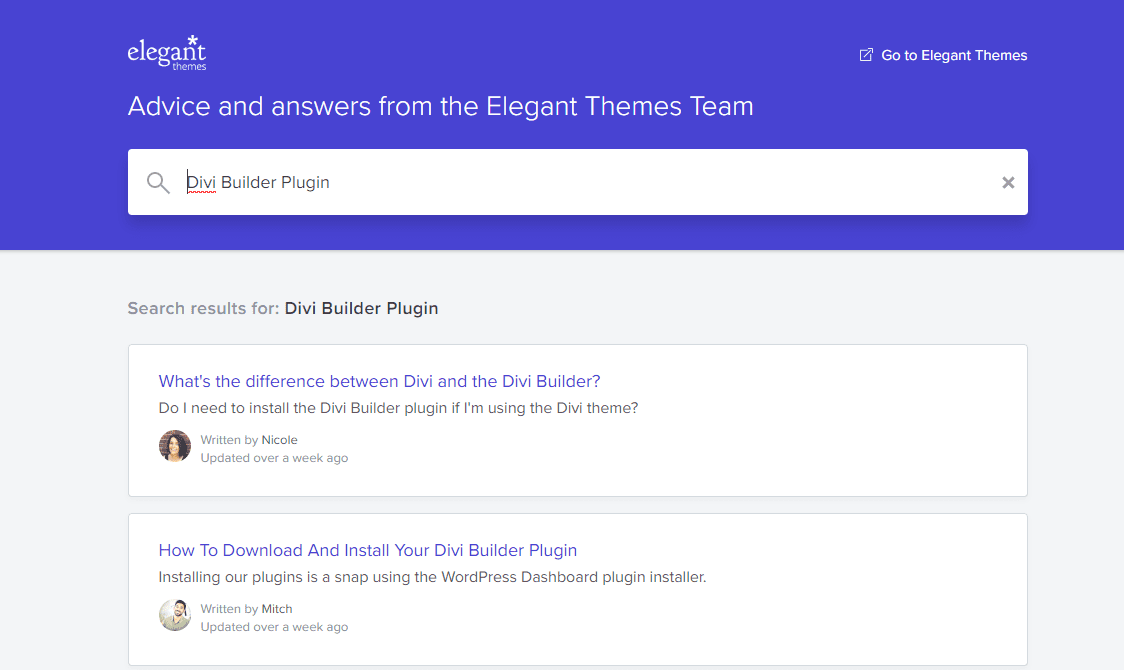This screenshot has height=670, width=1124.
Task: Select the Go to Elegant Themes link
Action: point(953,55)
